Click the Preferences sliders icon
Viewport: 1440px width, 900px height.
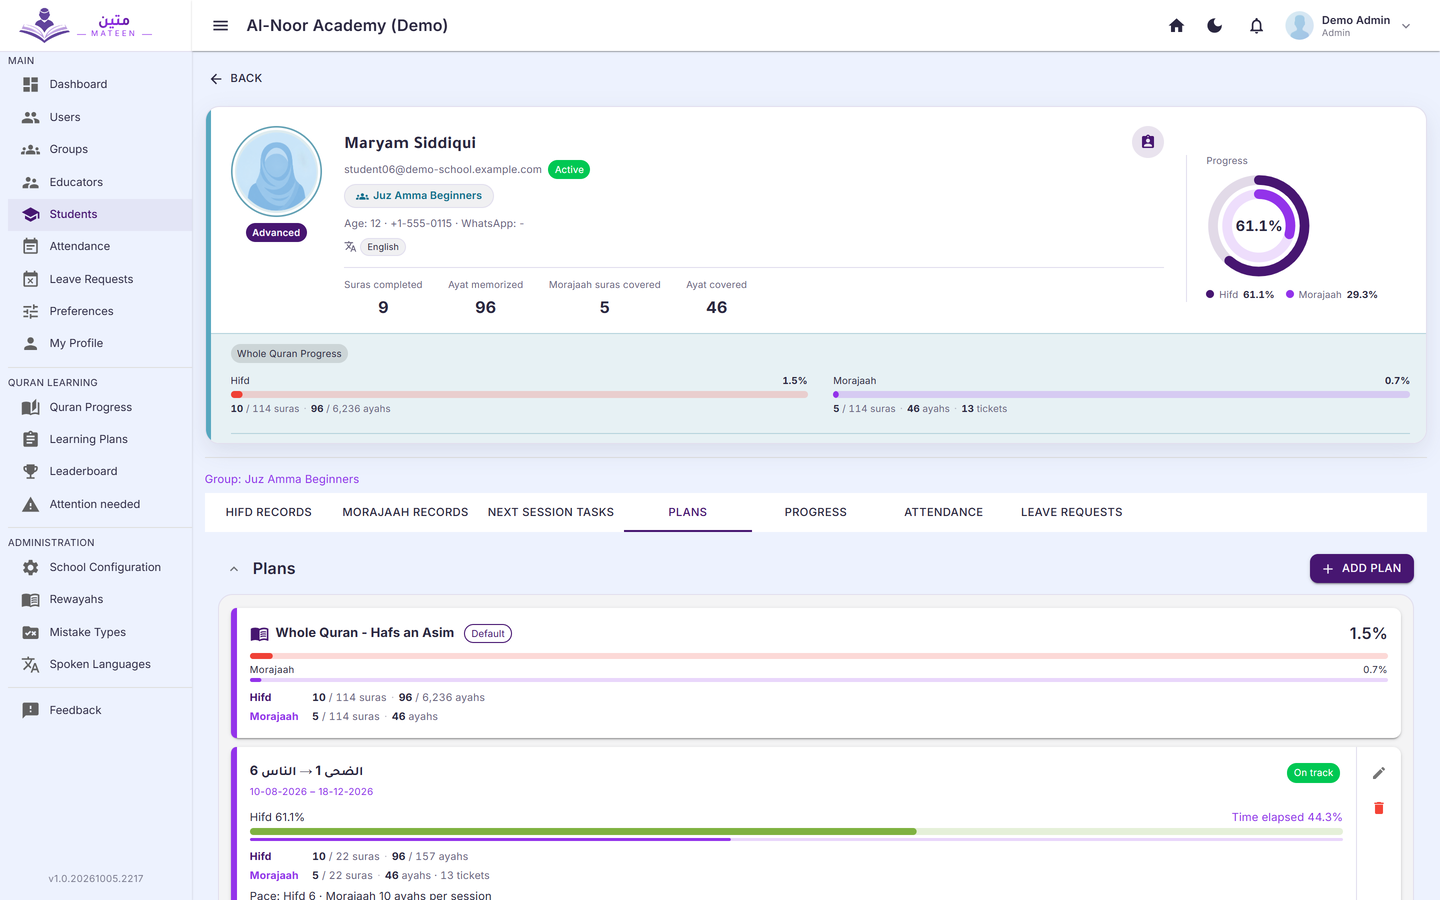tap(31, 311)
